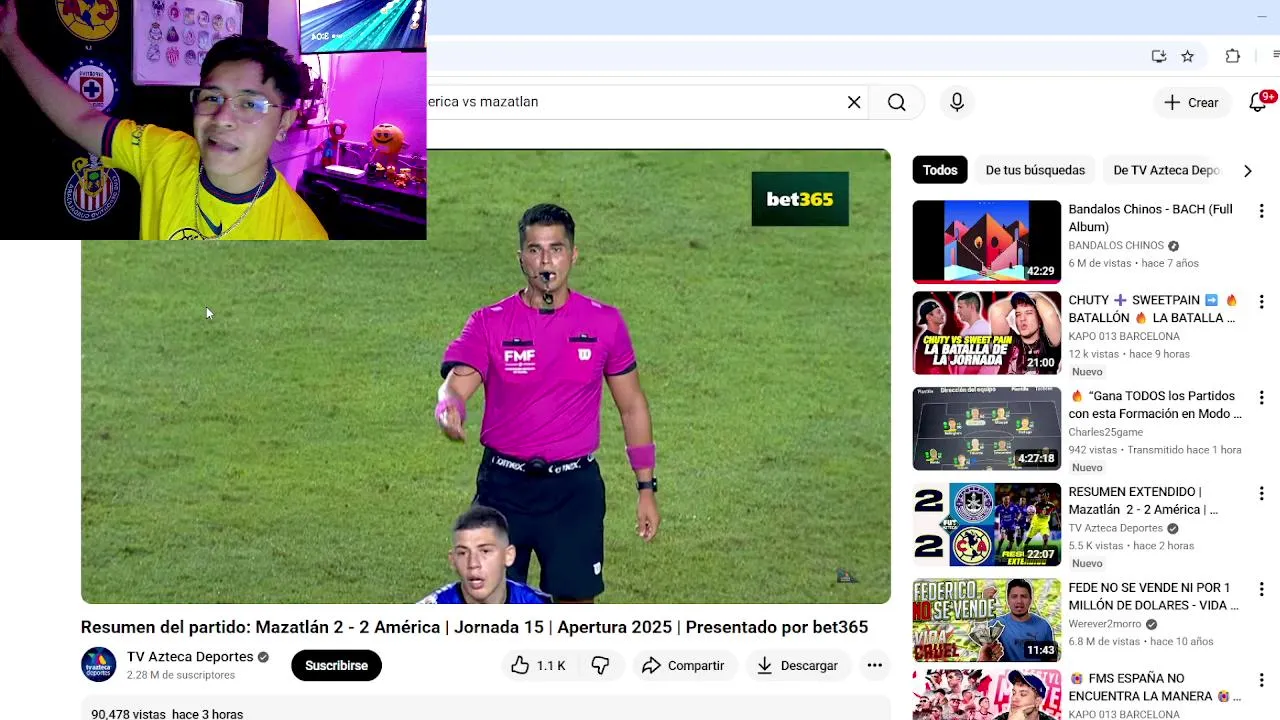Open the notifications bell

coord(1259,102)
